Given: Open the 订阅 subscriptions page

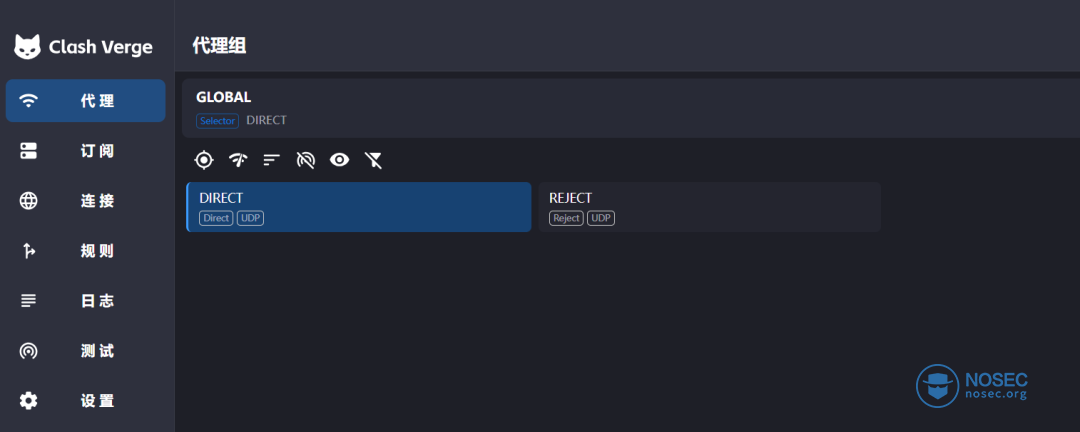Looking at the screenshot, I should (x=85, y=151).
